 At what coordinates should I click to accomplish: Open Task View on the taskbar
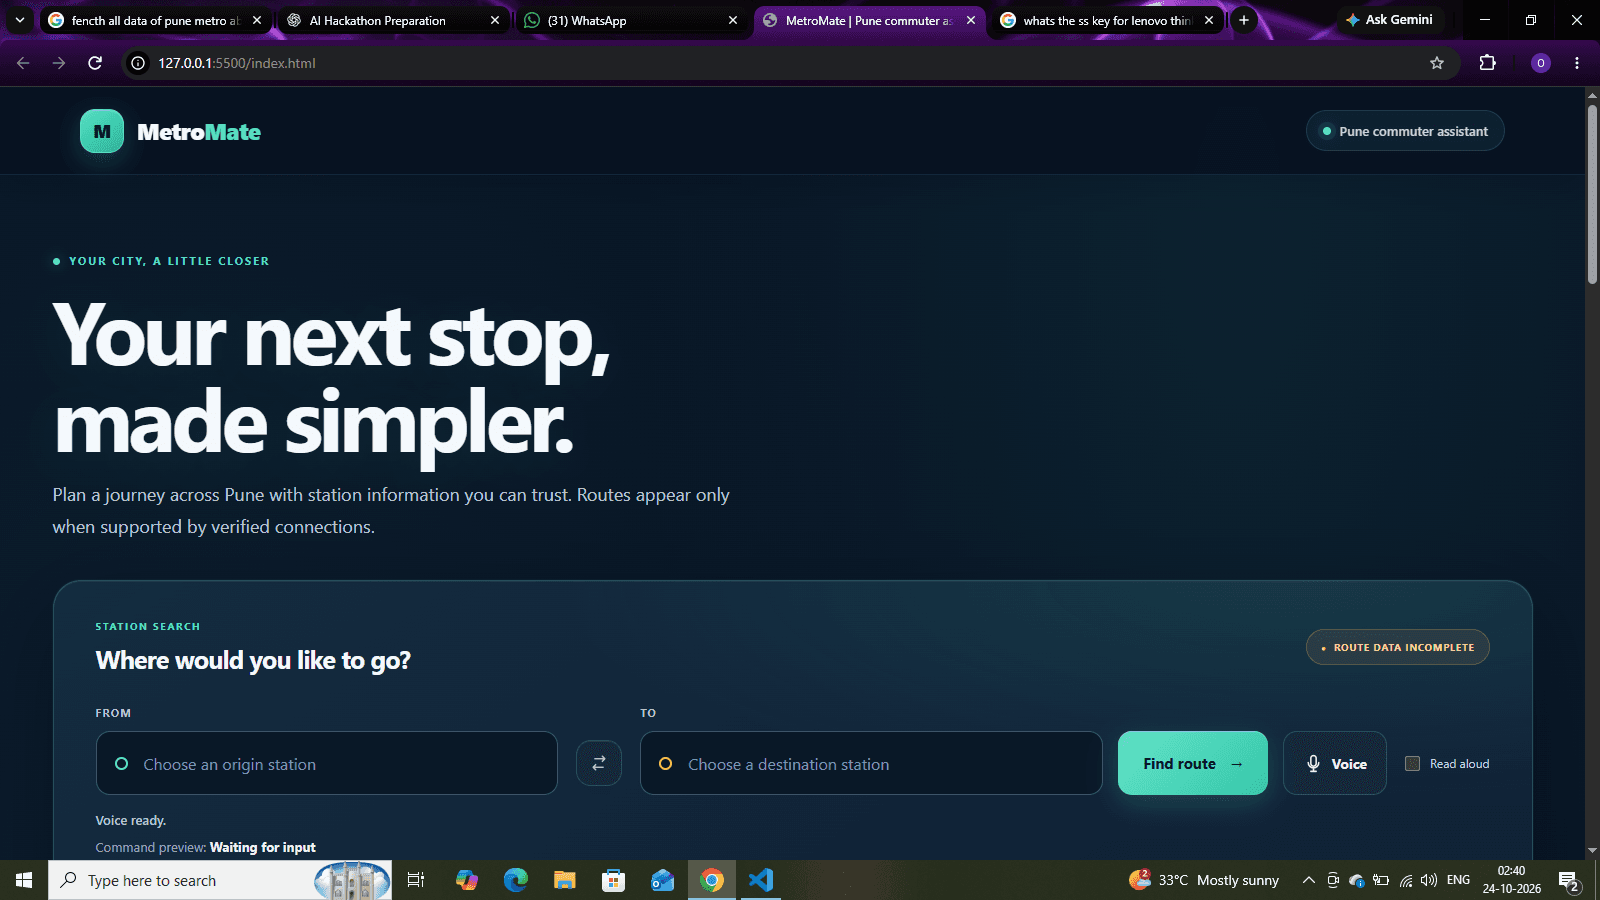(x=416, y=880)
